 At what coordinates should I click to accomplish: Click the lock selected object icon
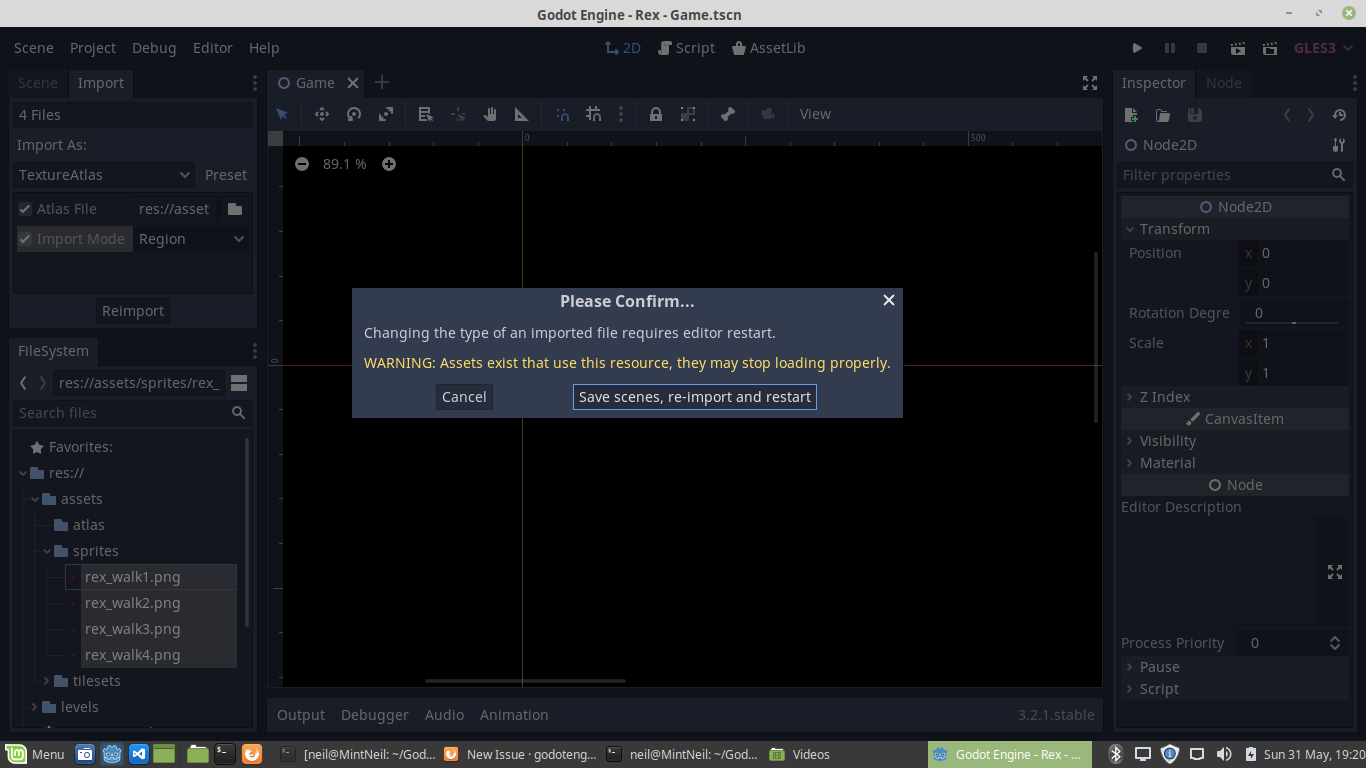coord(655,114)
